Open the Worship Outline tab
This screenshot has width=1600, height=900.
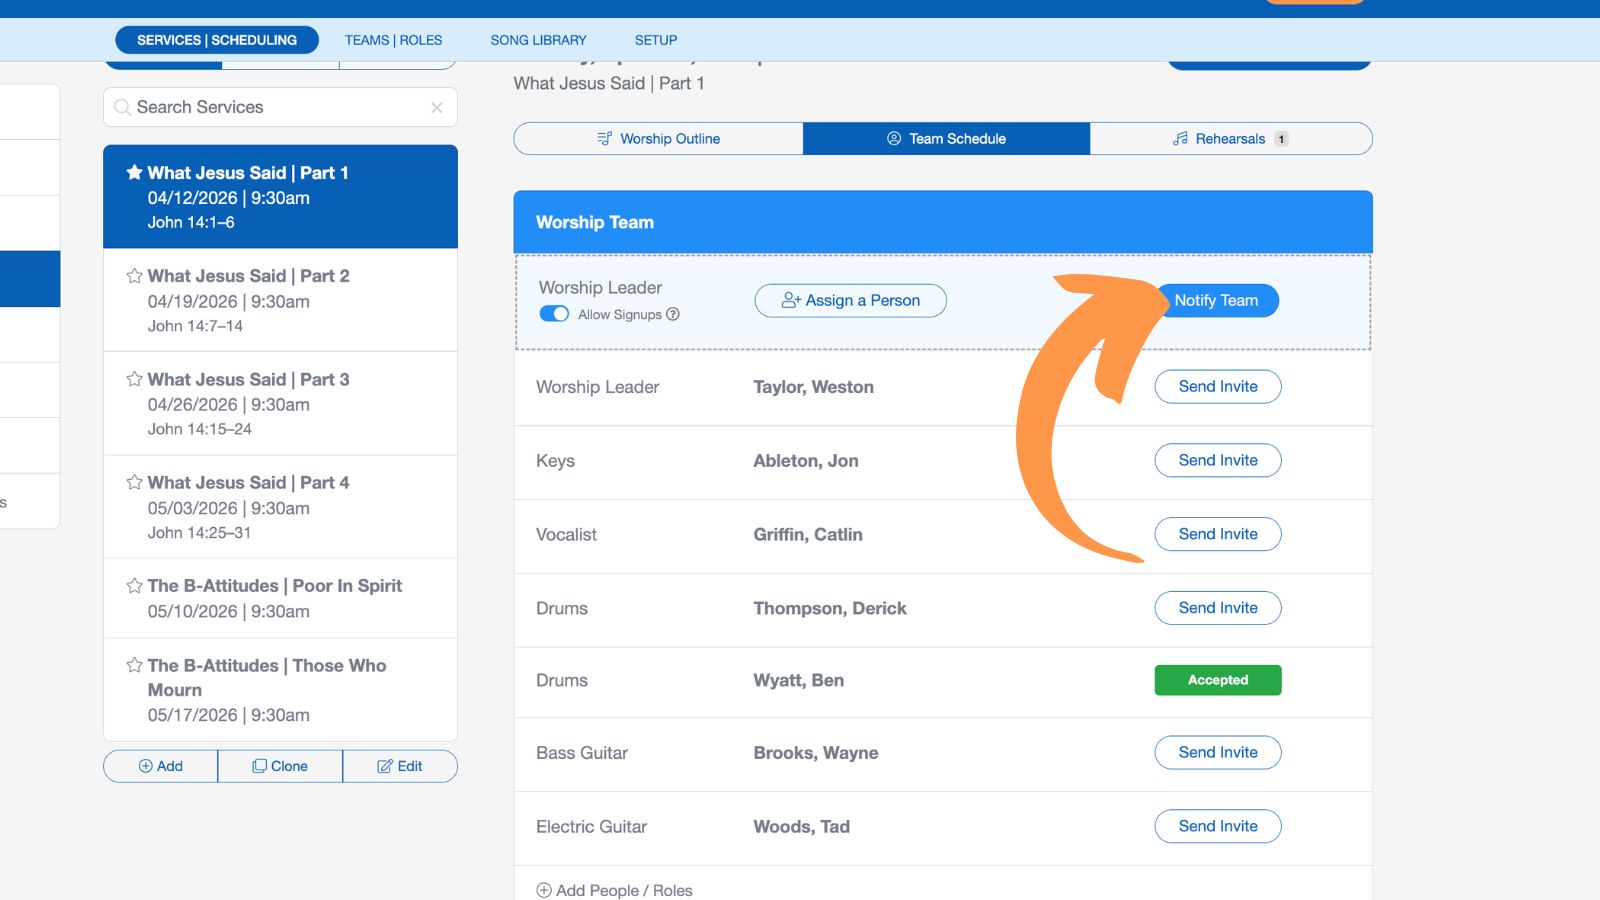click(x=658, y=139)
